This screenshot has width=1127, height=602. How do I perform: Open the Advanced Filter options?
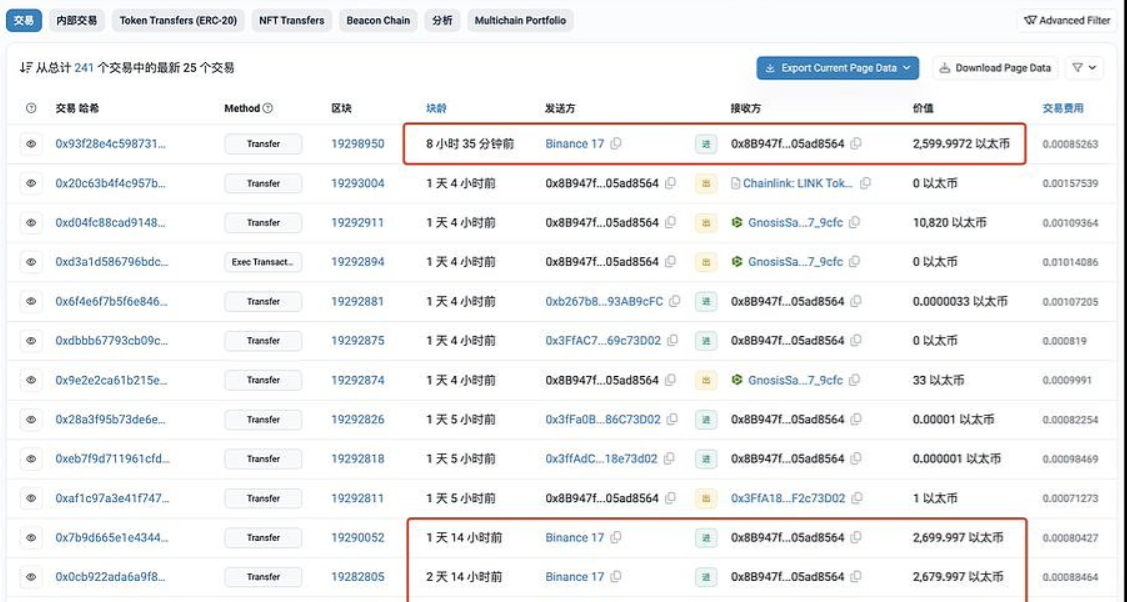pos(1067,20)
